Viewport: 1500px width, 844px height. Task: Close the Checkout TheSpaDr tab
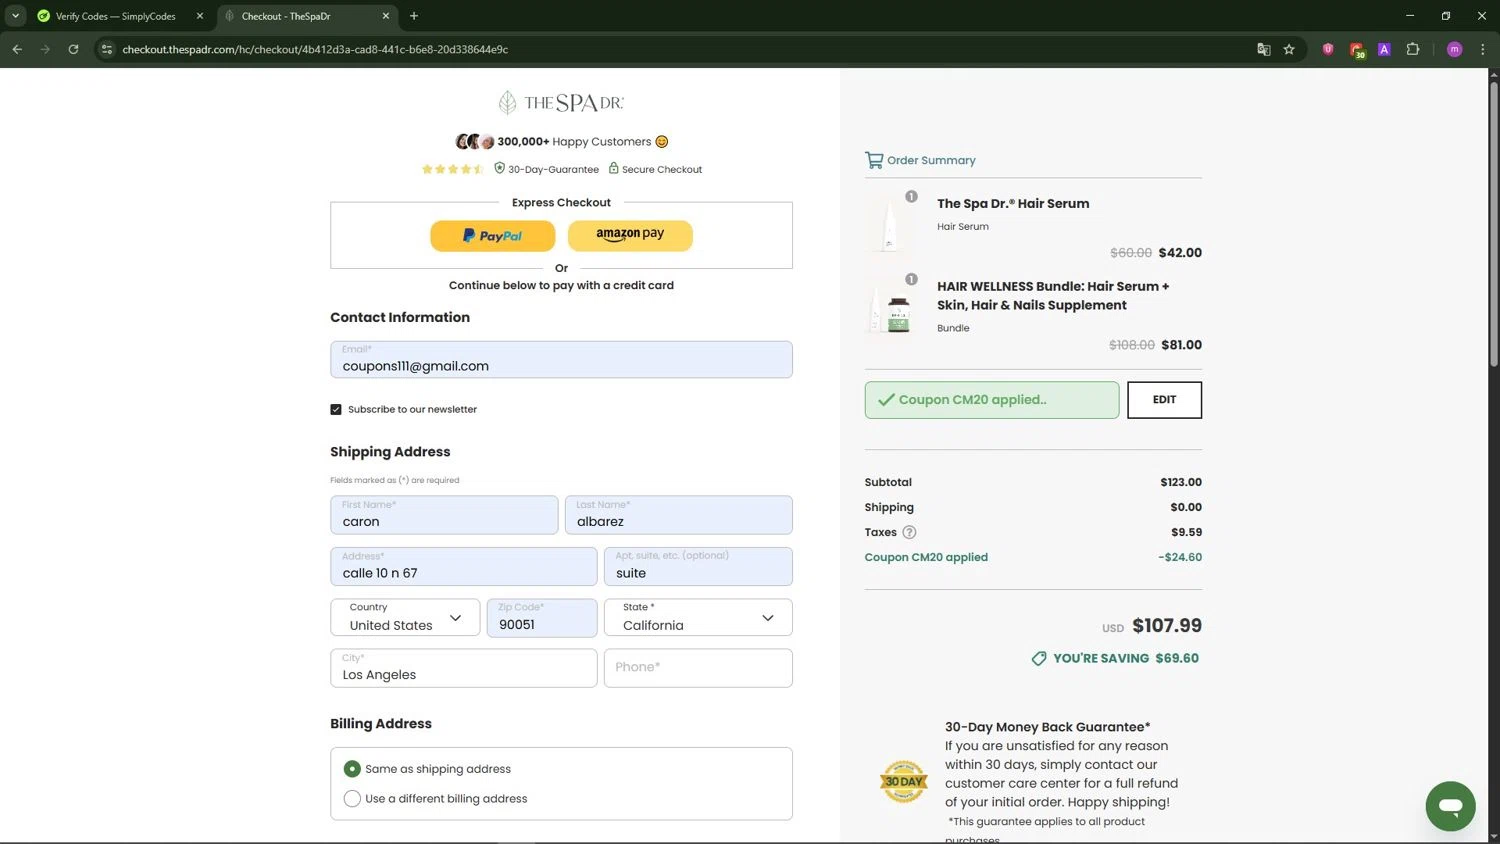[x=386, y=16]
